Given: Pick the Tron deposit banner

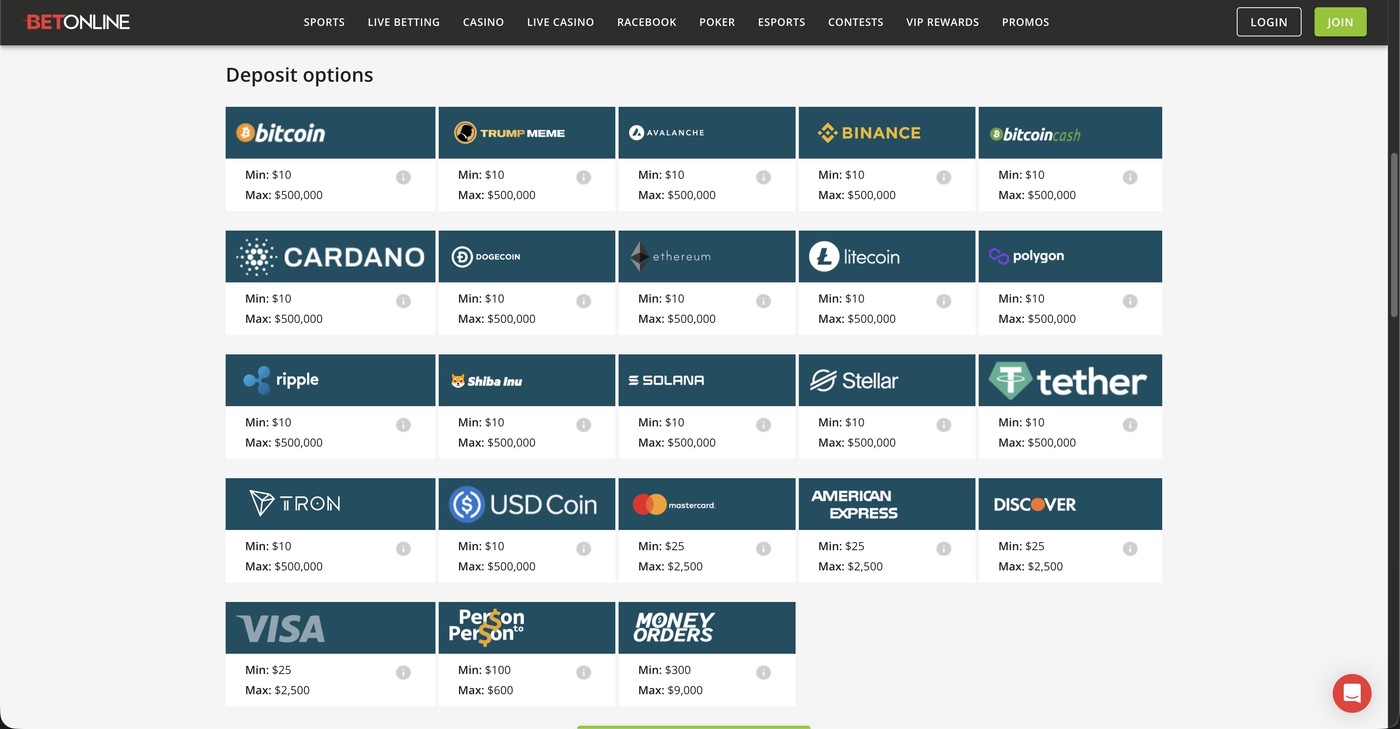Looking at the screenshot, I should [x=331, y=505].
